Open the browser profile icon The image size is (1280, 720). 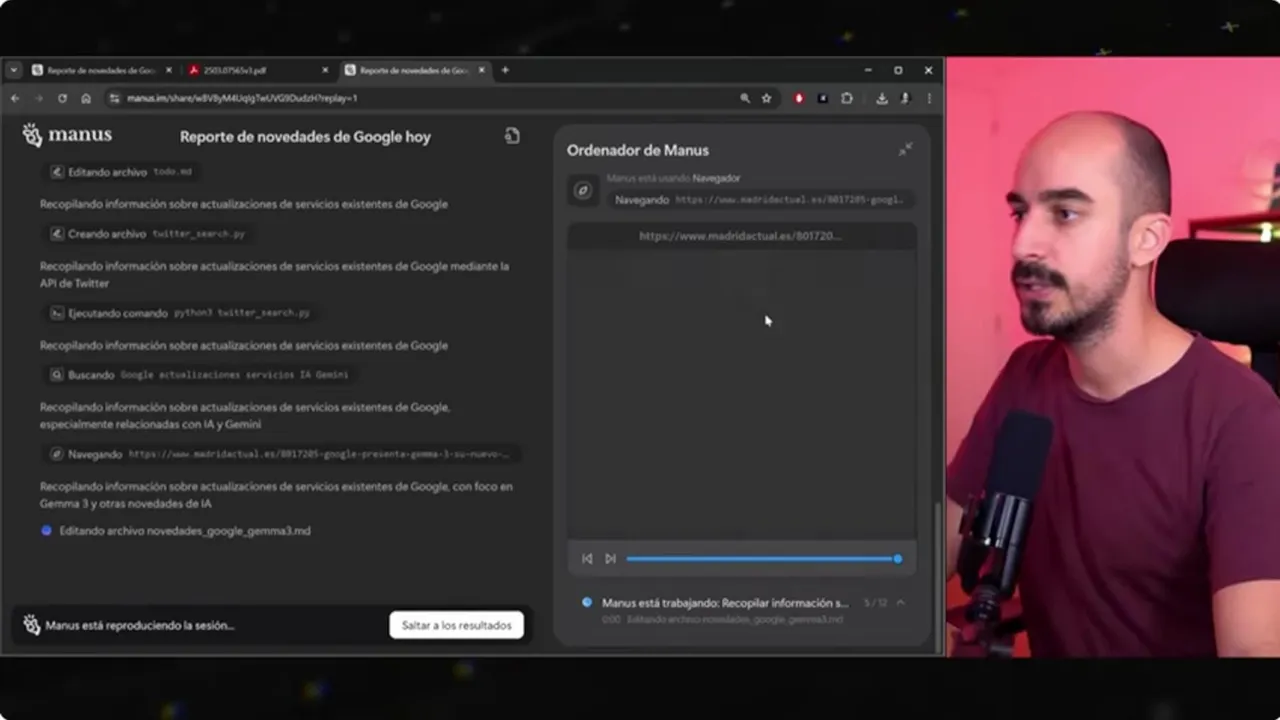[x=905, y=98]
